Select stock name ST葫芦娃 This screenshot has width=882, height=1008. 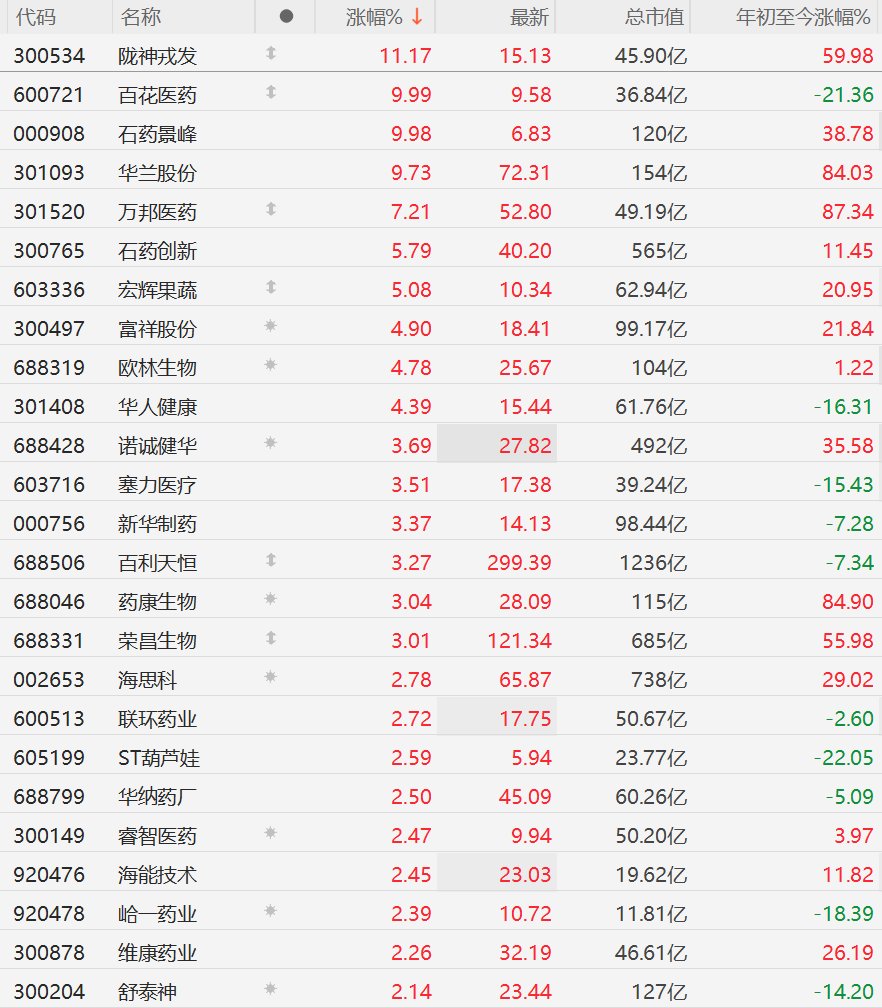pyautogui.click(x=159, y=758)
